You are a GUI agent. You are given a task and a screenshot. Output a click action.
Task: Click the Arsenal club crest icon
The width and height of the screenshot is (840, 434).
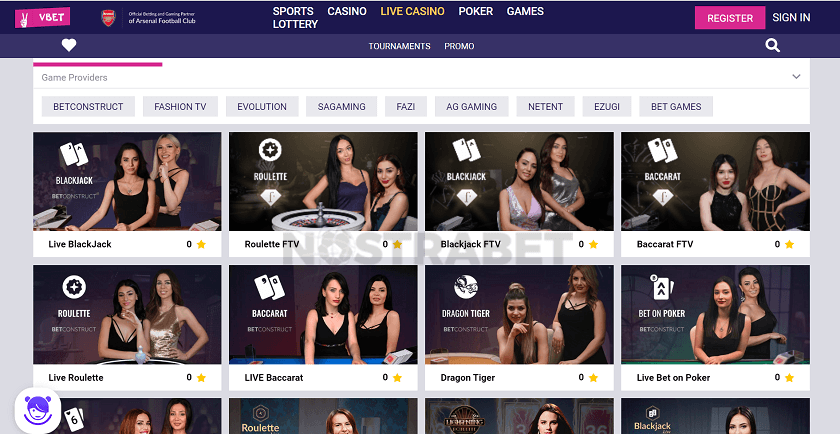(108, 18)
